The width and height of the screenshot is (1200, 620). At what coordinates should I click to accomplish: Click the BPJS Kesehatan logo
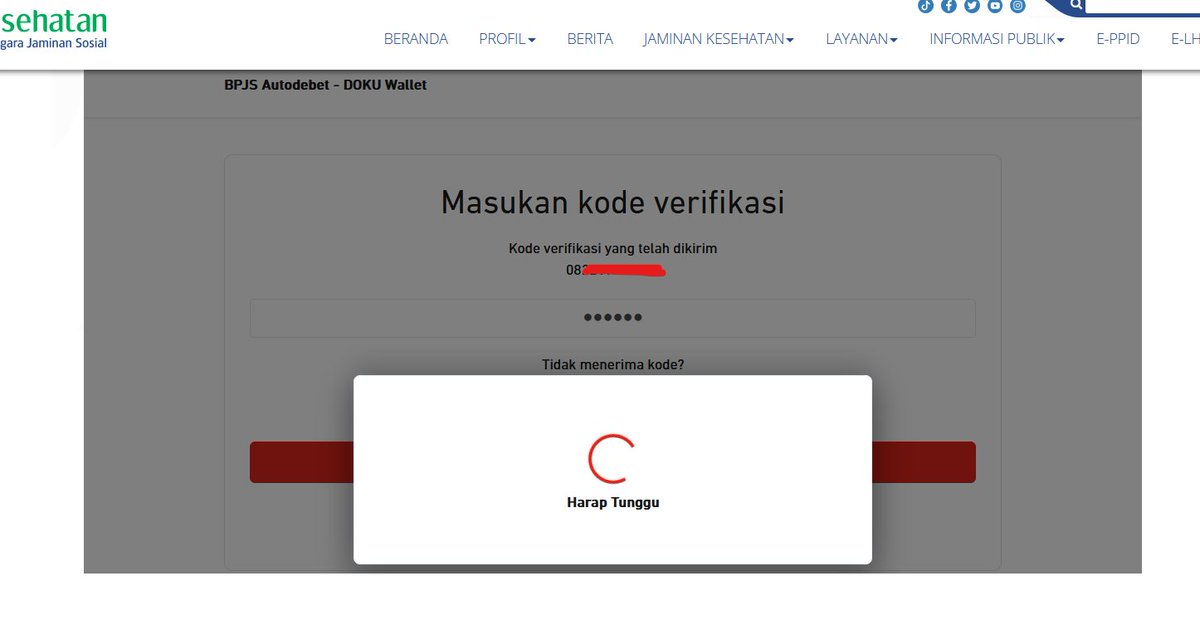pos(54,30)
